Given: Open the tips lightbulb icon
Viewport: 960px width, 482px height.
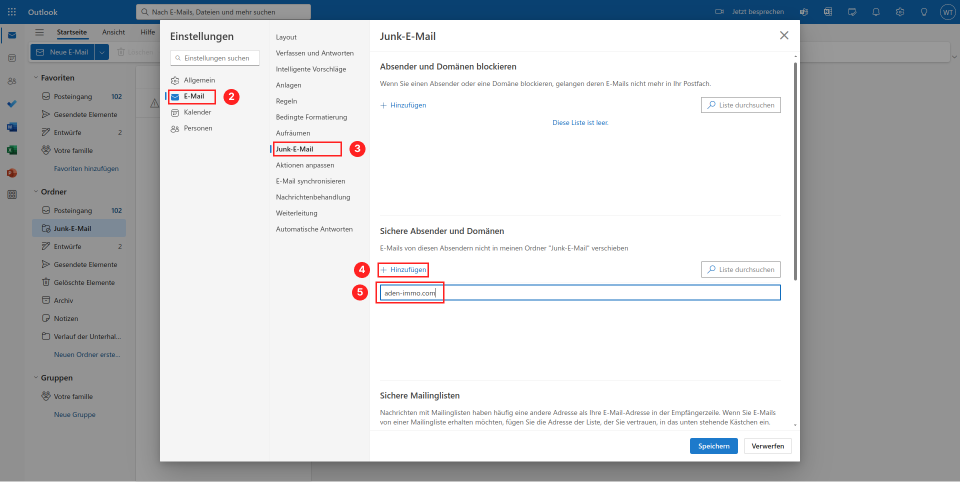Looking at the screenshot, I should coord(924,12).
